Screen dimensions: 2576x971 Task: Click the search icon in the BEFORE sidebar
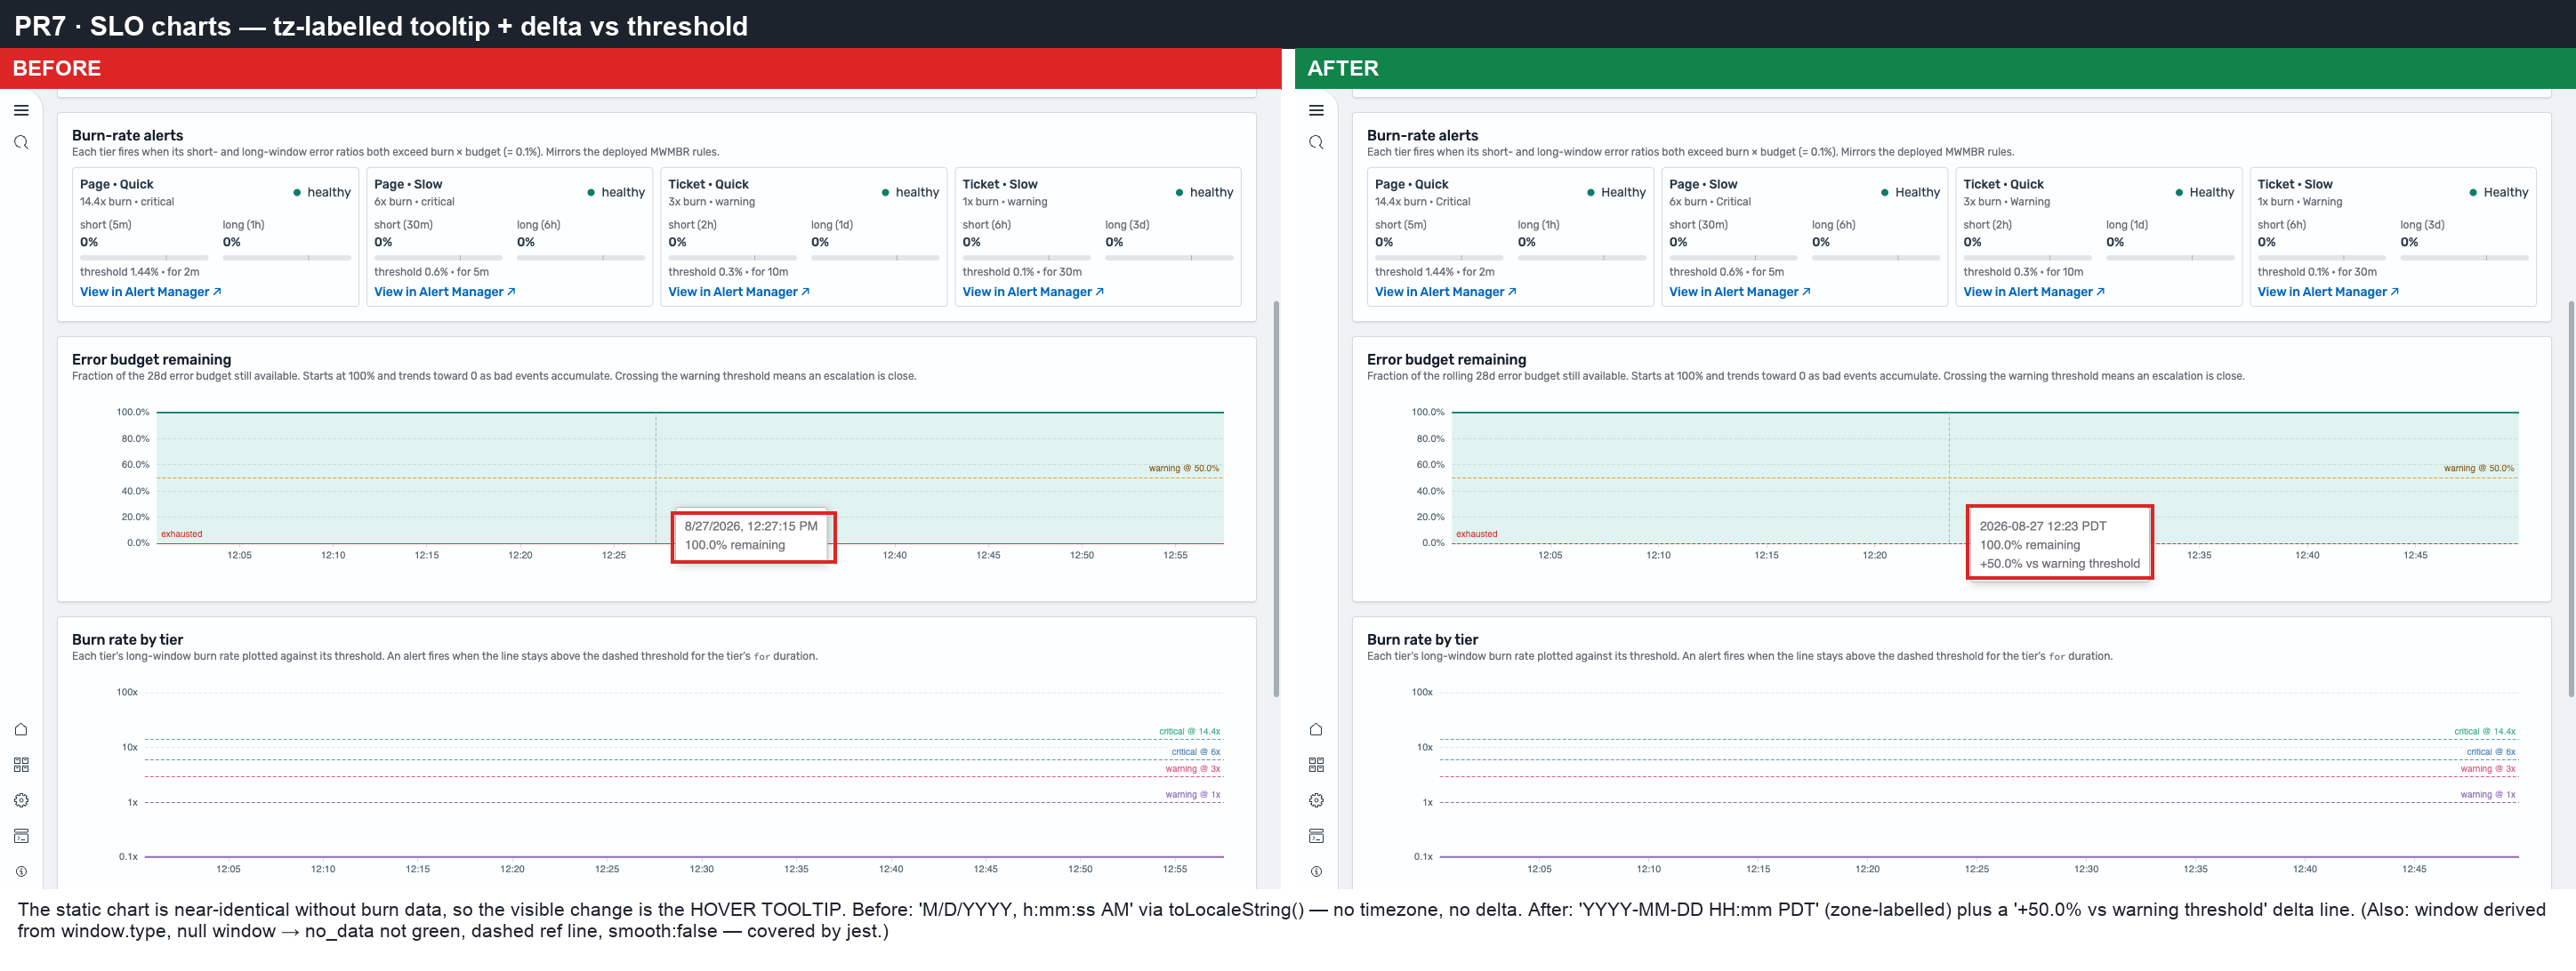coord(21,143)
